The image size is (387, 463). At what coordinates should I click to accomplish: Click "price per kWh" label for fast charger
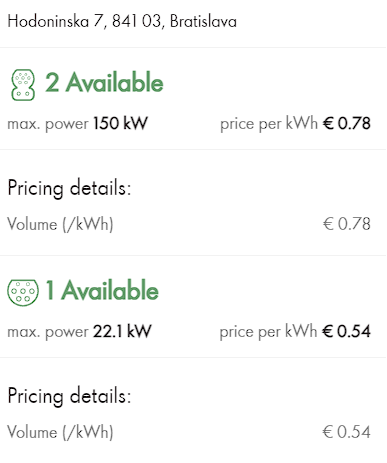coord(269,124)
